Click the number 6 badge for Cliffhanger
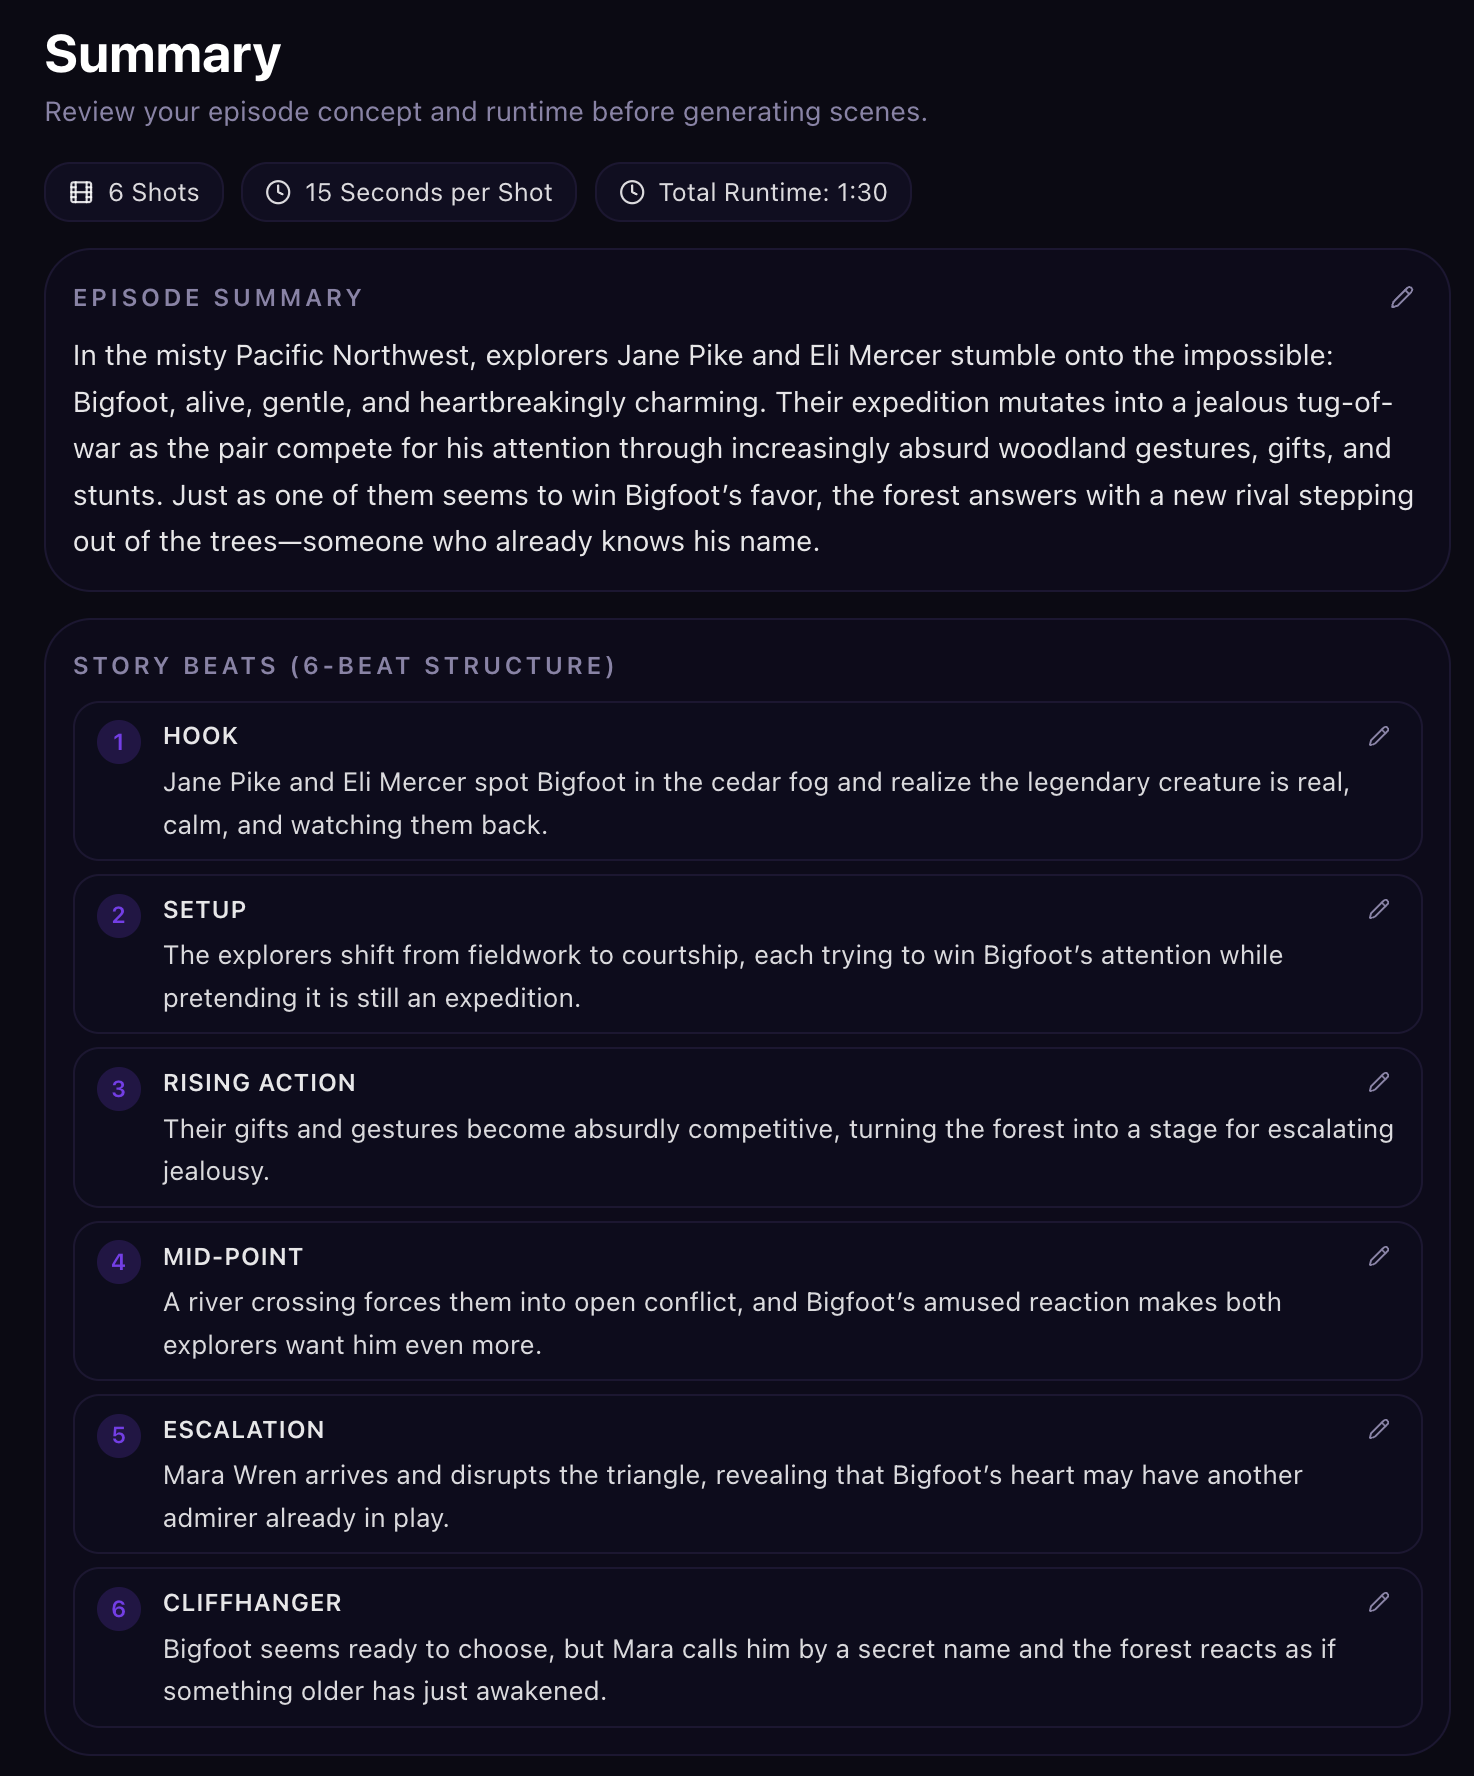Screen dimensions: 1474x1776 tap(119, 1609)
